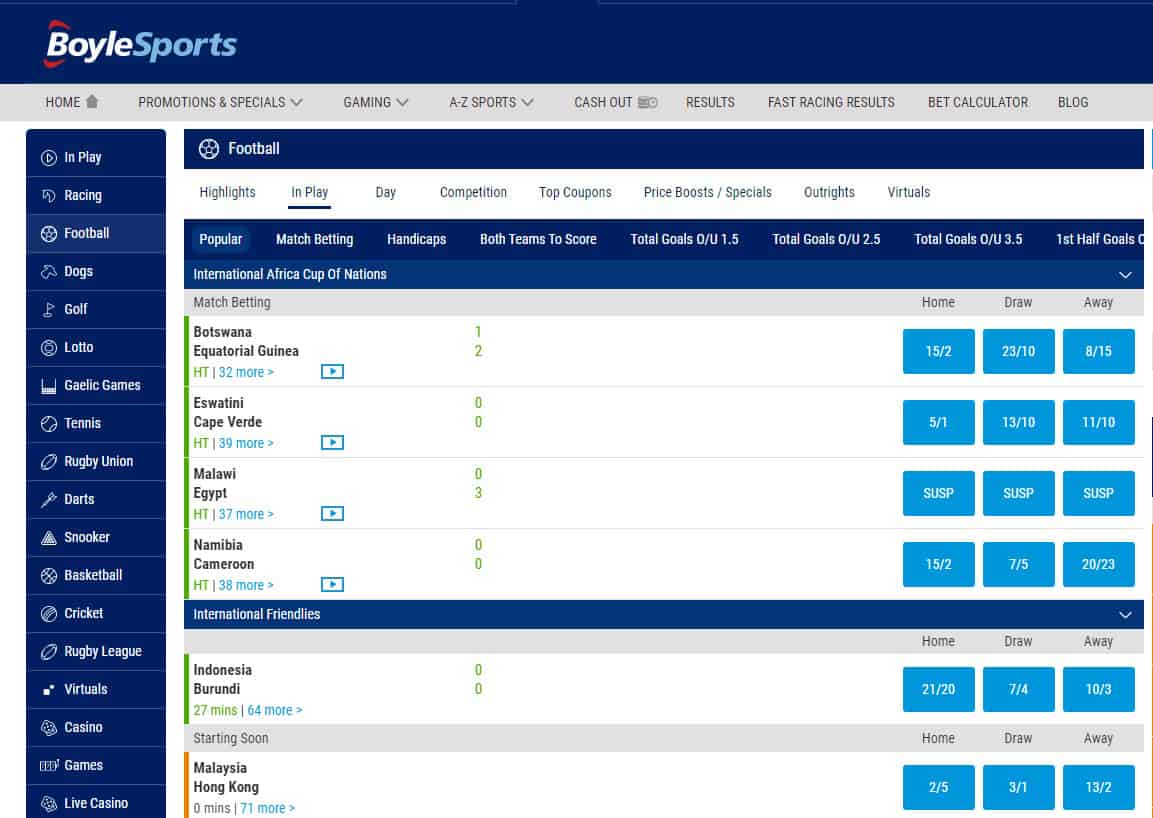Image resolution: width=1153 pixels, height=818 pixels.
Task: Select the In Play tab
Action: [x=310, y=192]
